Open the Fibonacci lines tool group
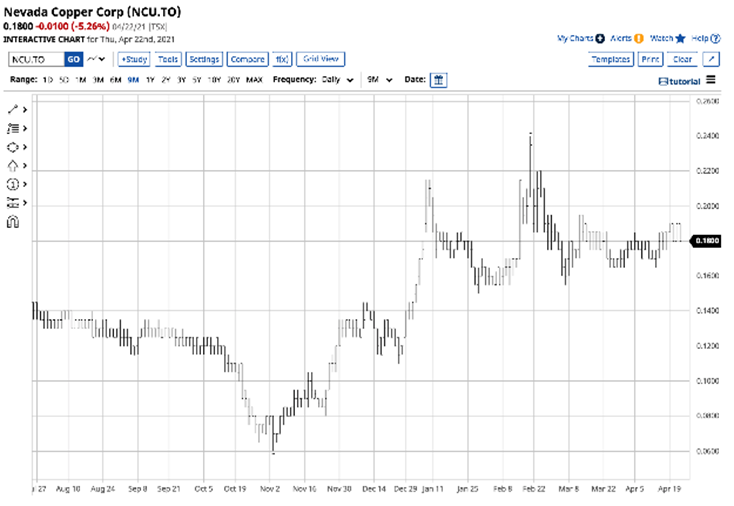Viewport: 734px width, 506px height. 13,128
